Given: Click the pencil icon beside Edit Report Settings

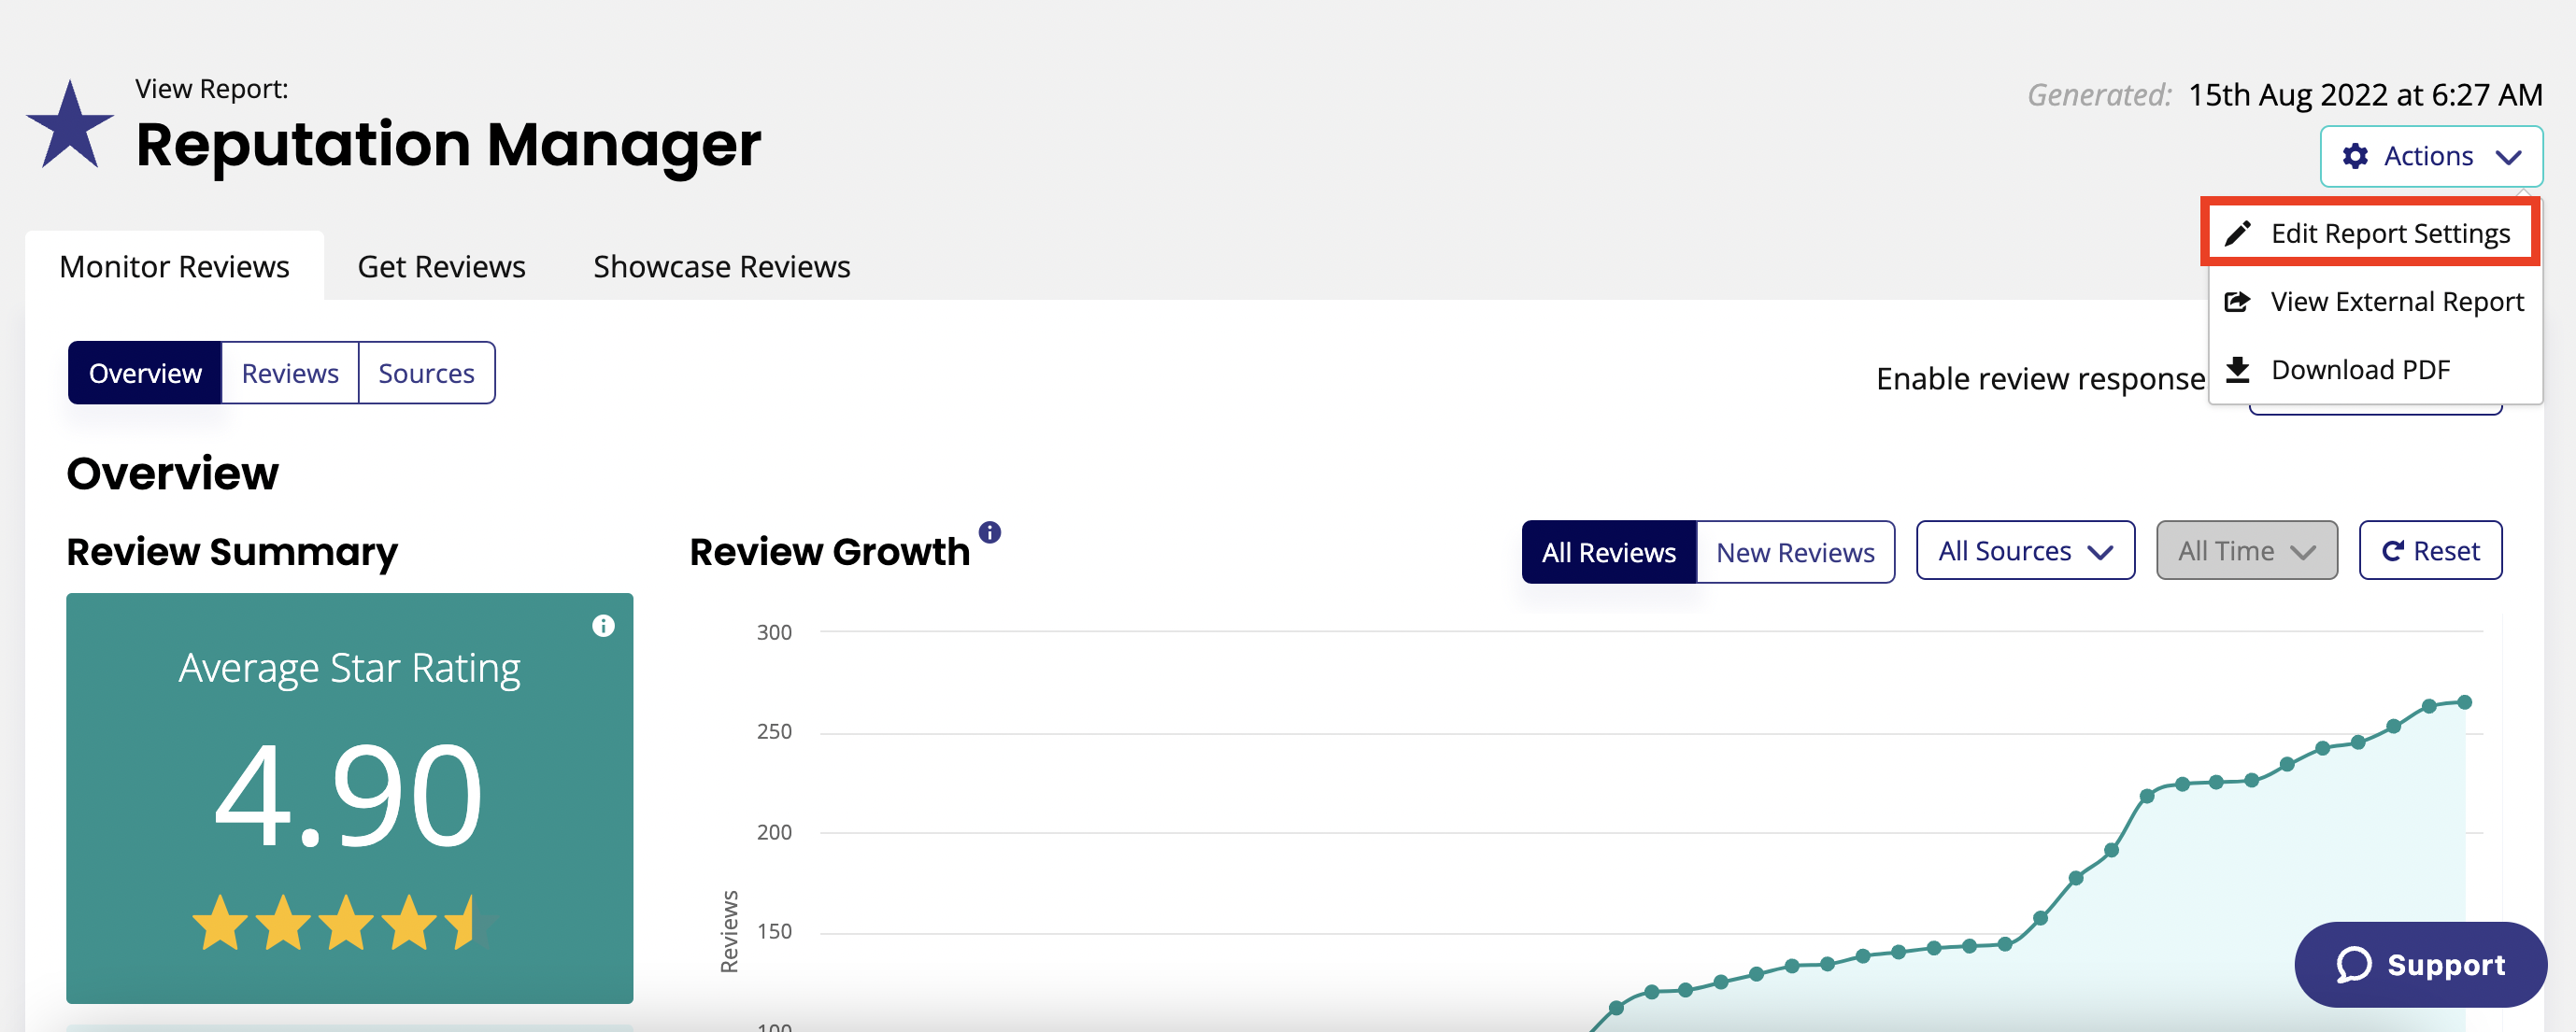Looking at the screenshot, I should (2238, 233).
